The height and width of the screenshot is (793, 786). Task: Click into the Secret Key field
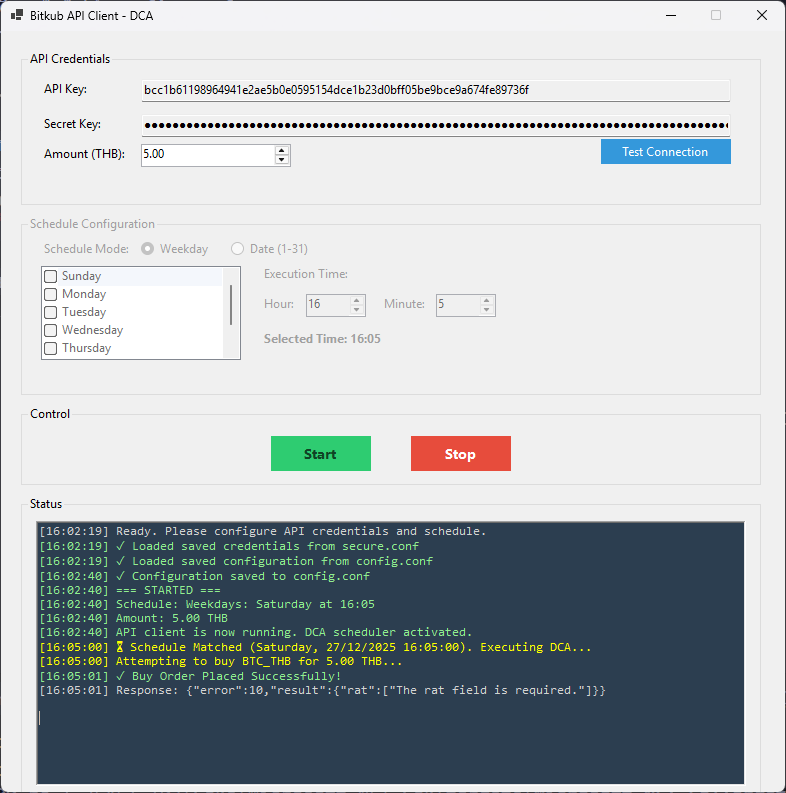click(x=435, y=126)
